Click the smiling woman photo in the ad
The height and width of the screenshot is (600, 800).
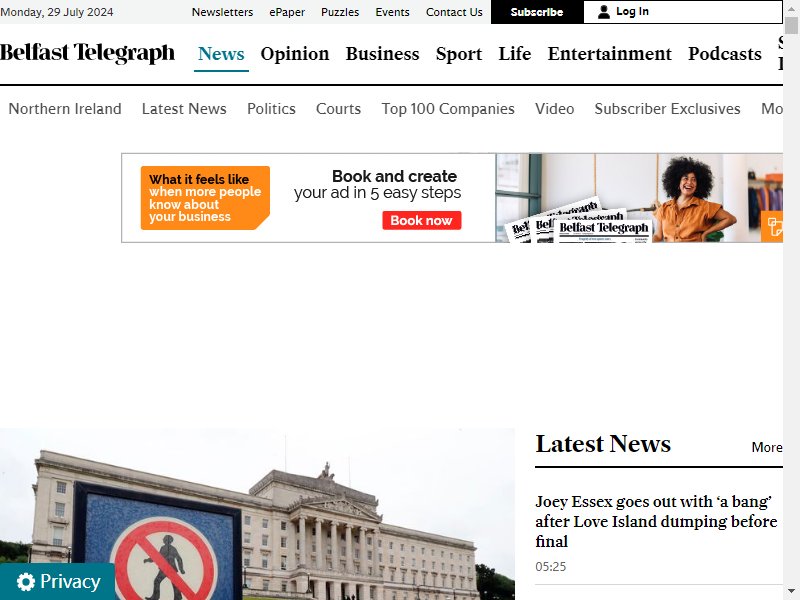coord(692,199)
